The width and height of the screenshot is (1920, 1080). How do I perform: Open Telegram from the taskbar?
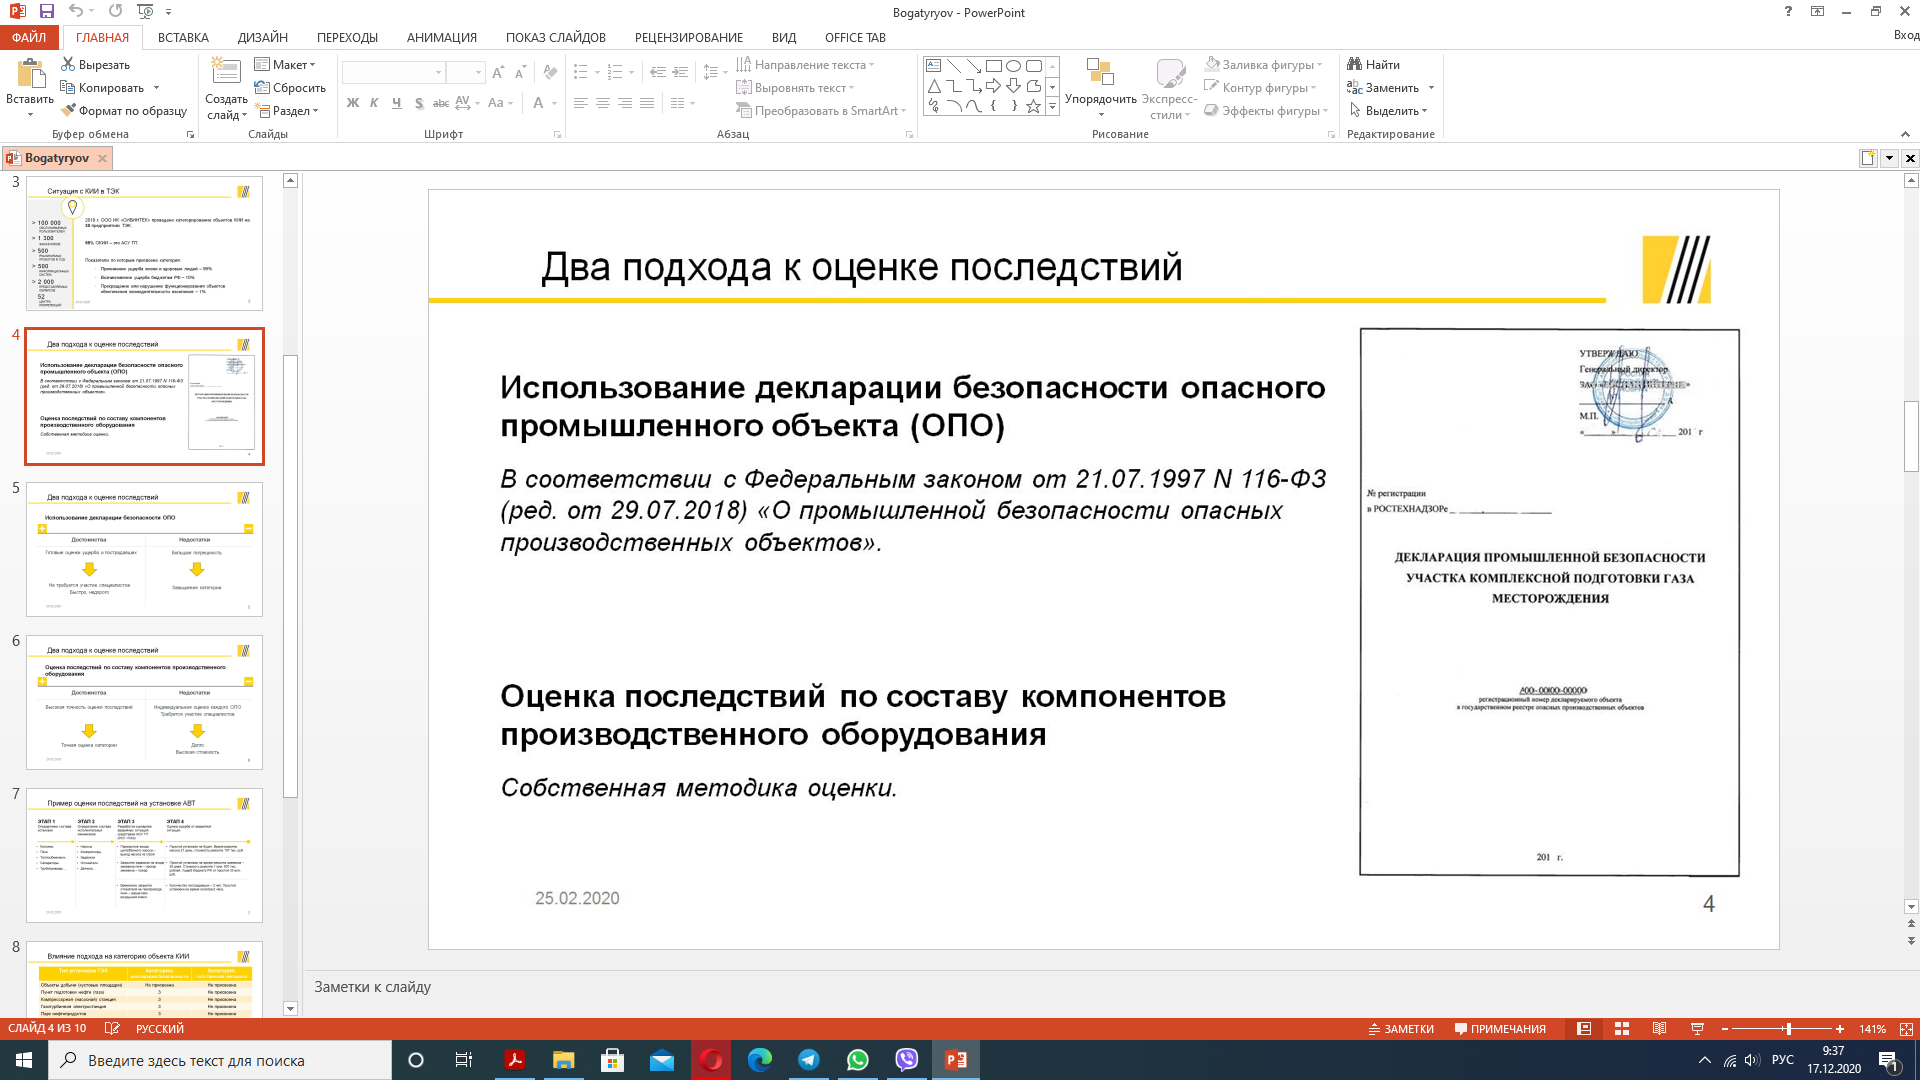809,1060
